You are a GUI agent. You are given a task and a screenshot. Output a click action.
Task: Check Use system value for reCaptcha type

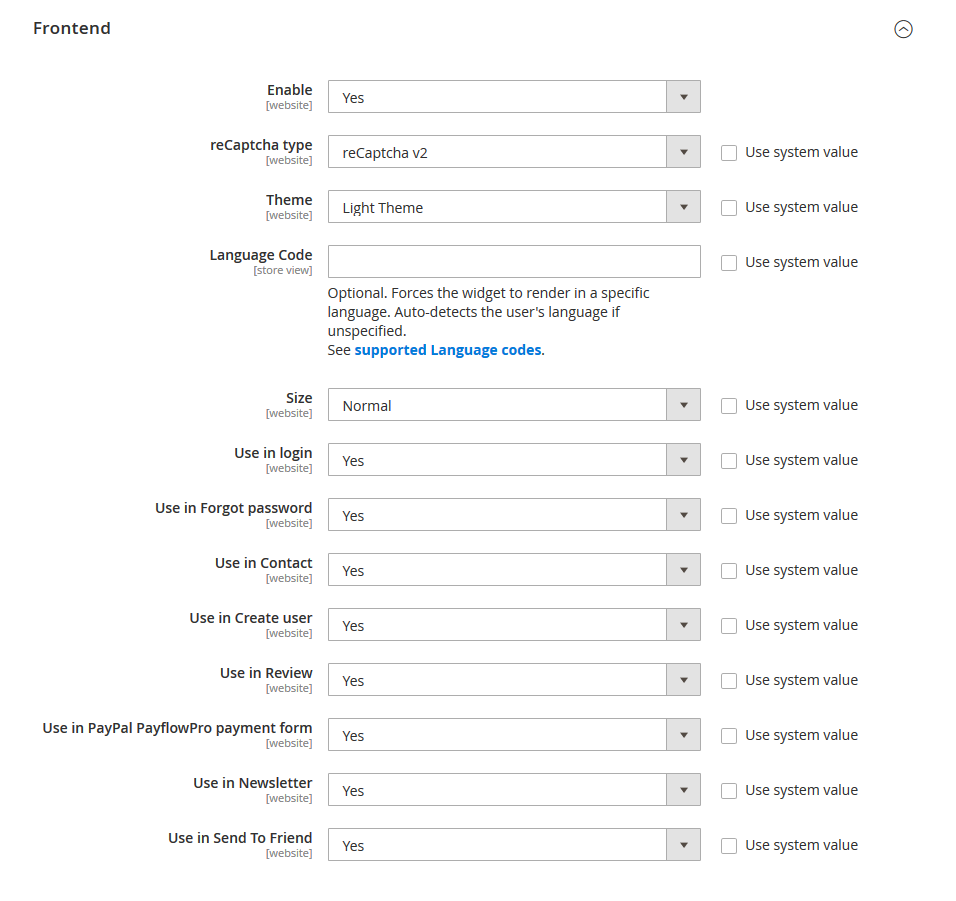click(x=729, y=152)
